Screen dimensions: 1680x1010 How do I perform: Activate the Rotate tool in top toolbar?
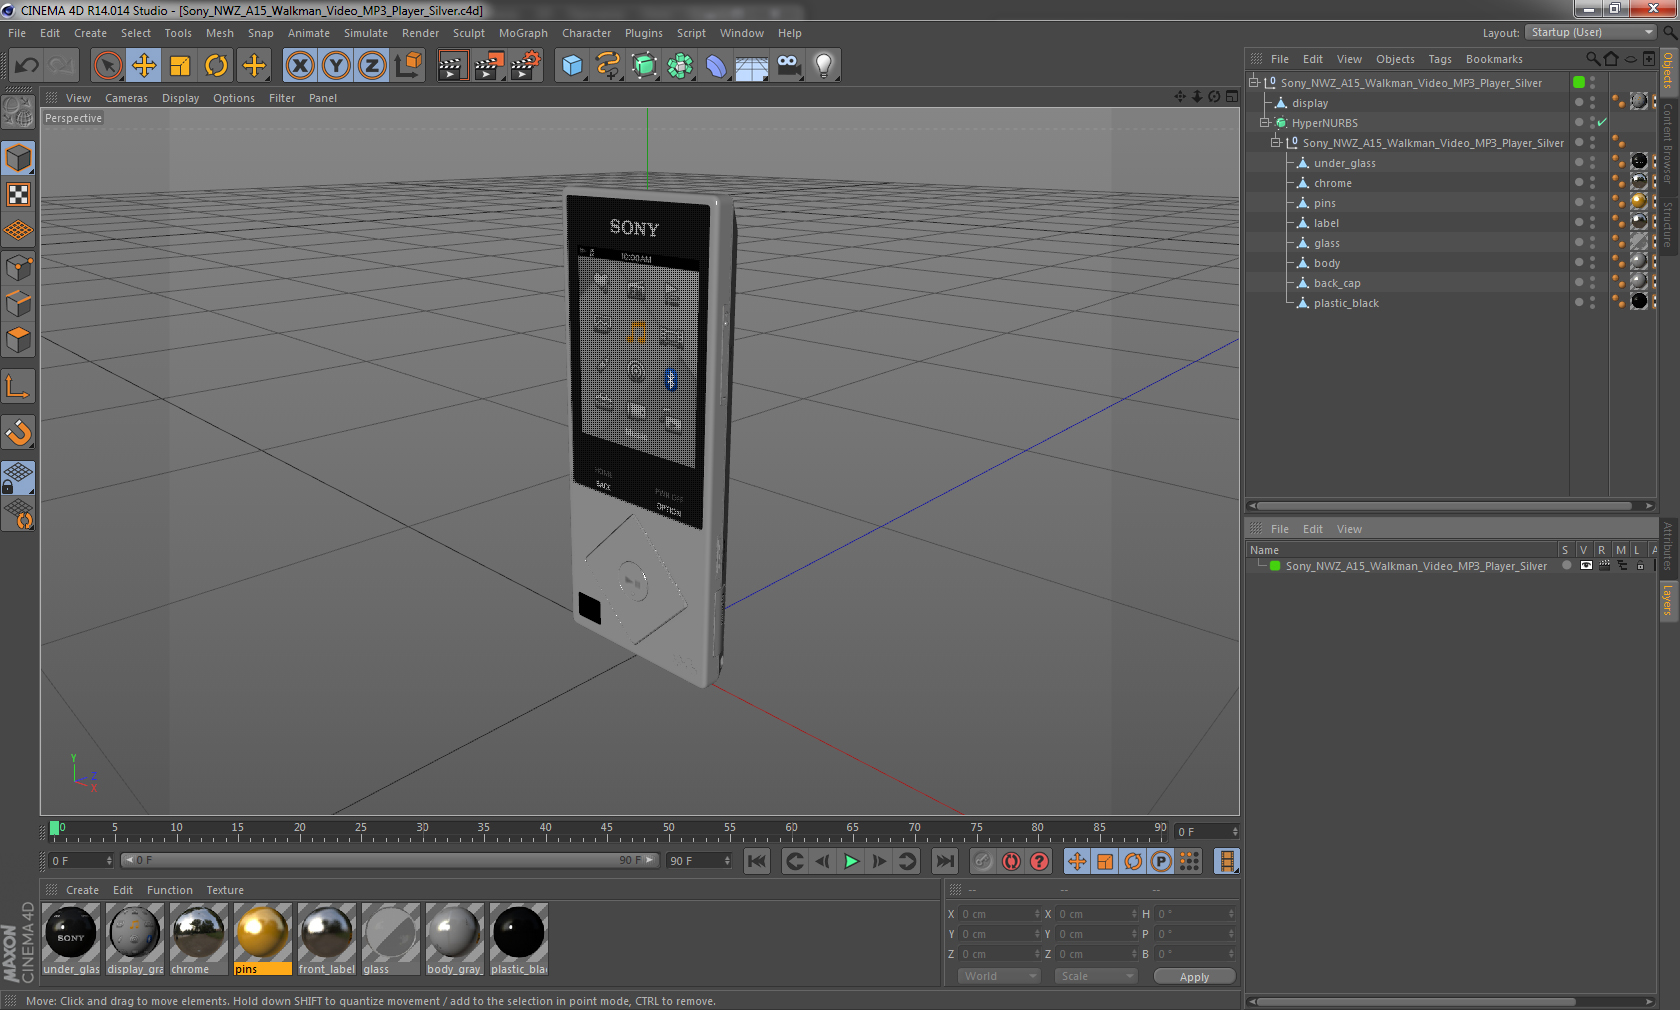tap(216, 66)
